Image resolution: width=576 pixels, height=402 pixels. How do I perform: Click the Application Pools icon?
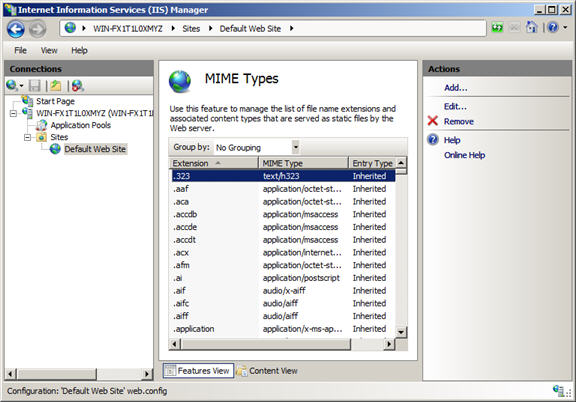pos(42,125)
